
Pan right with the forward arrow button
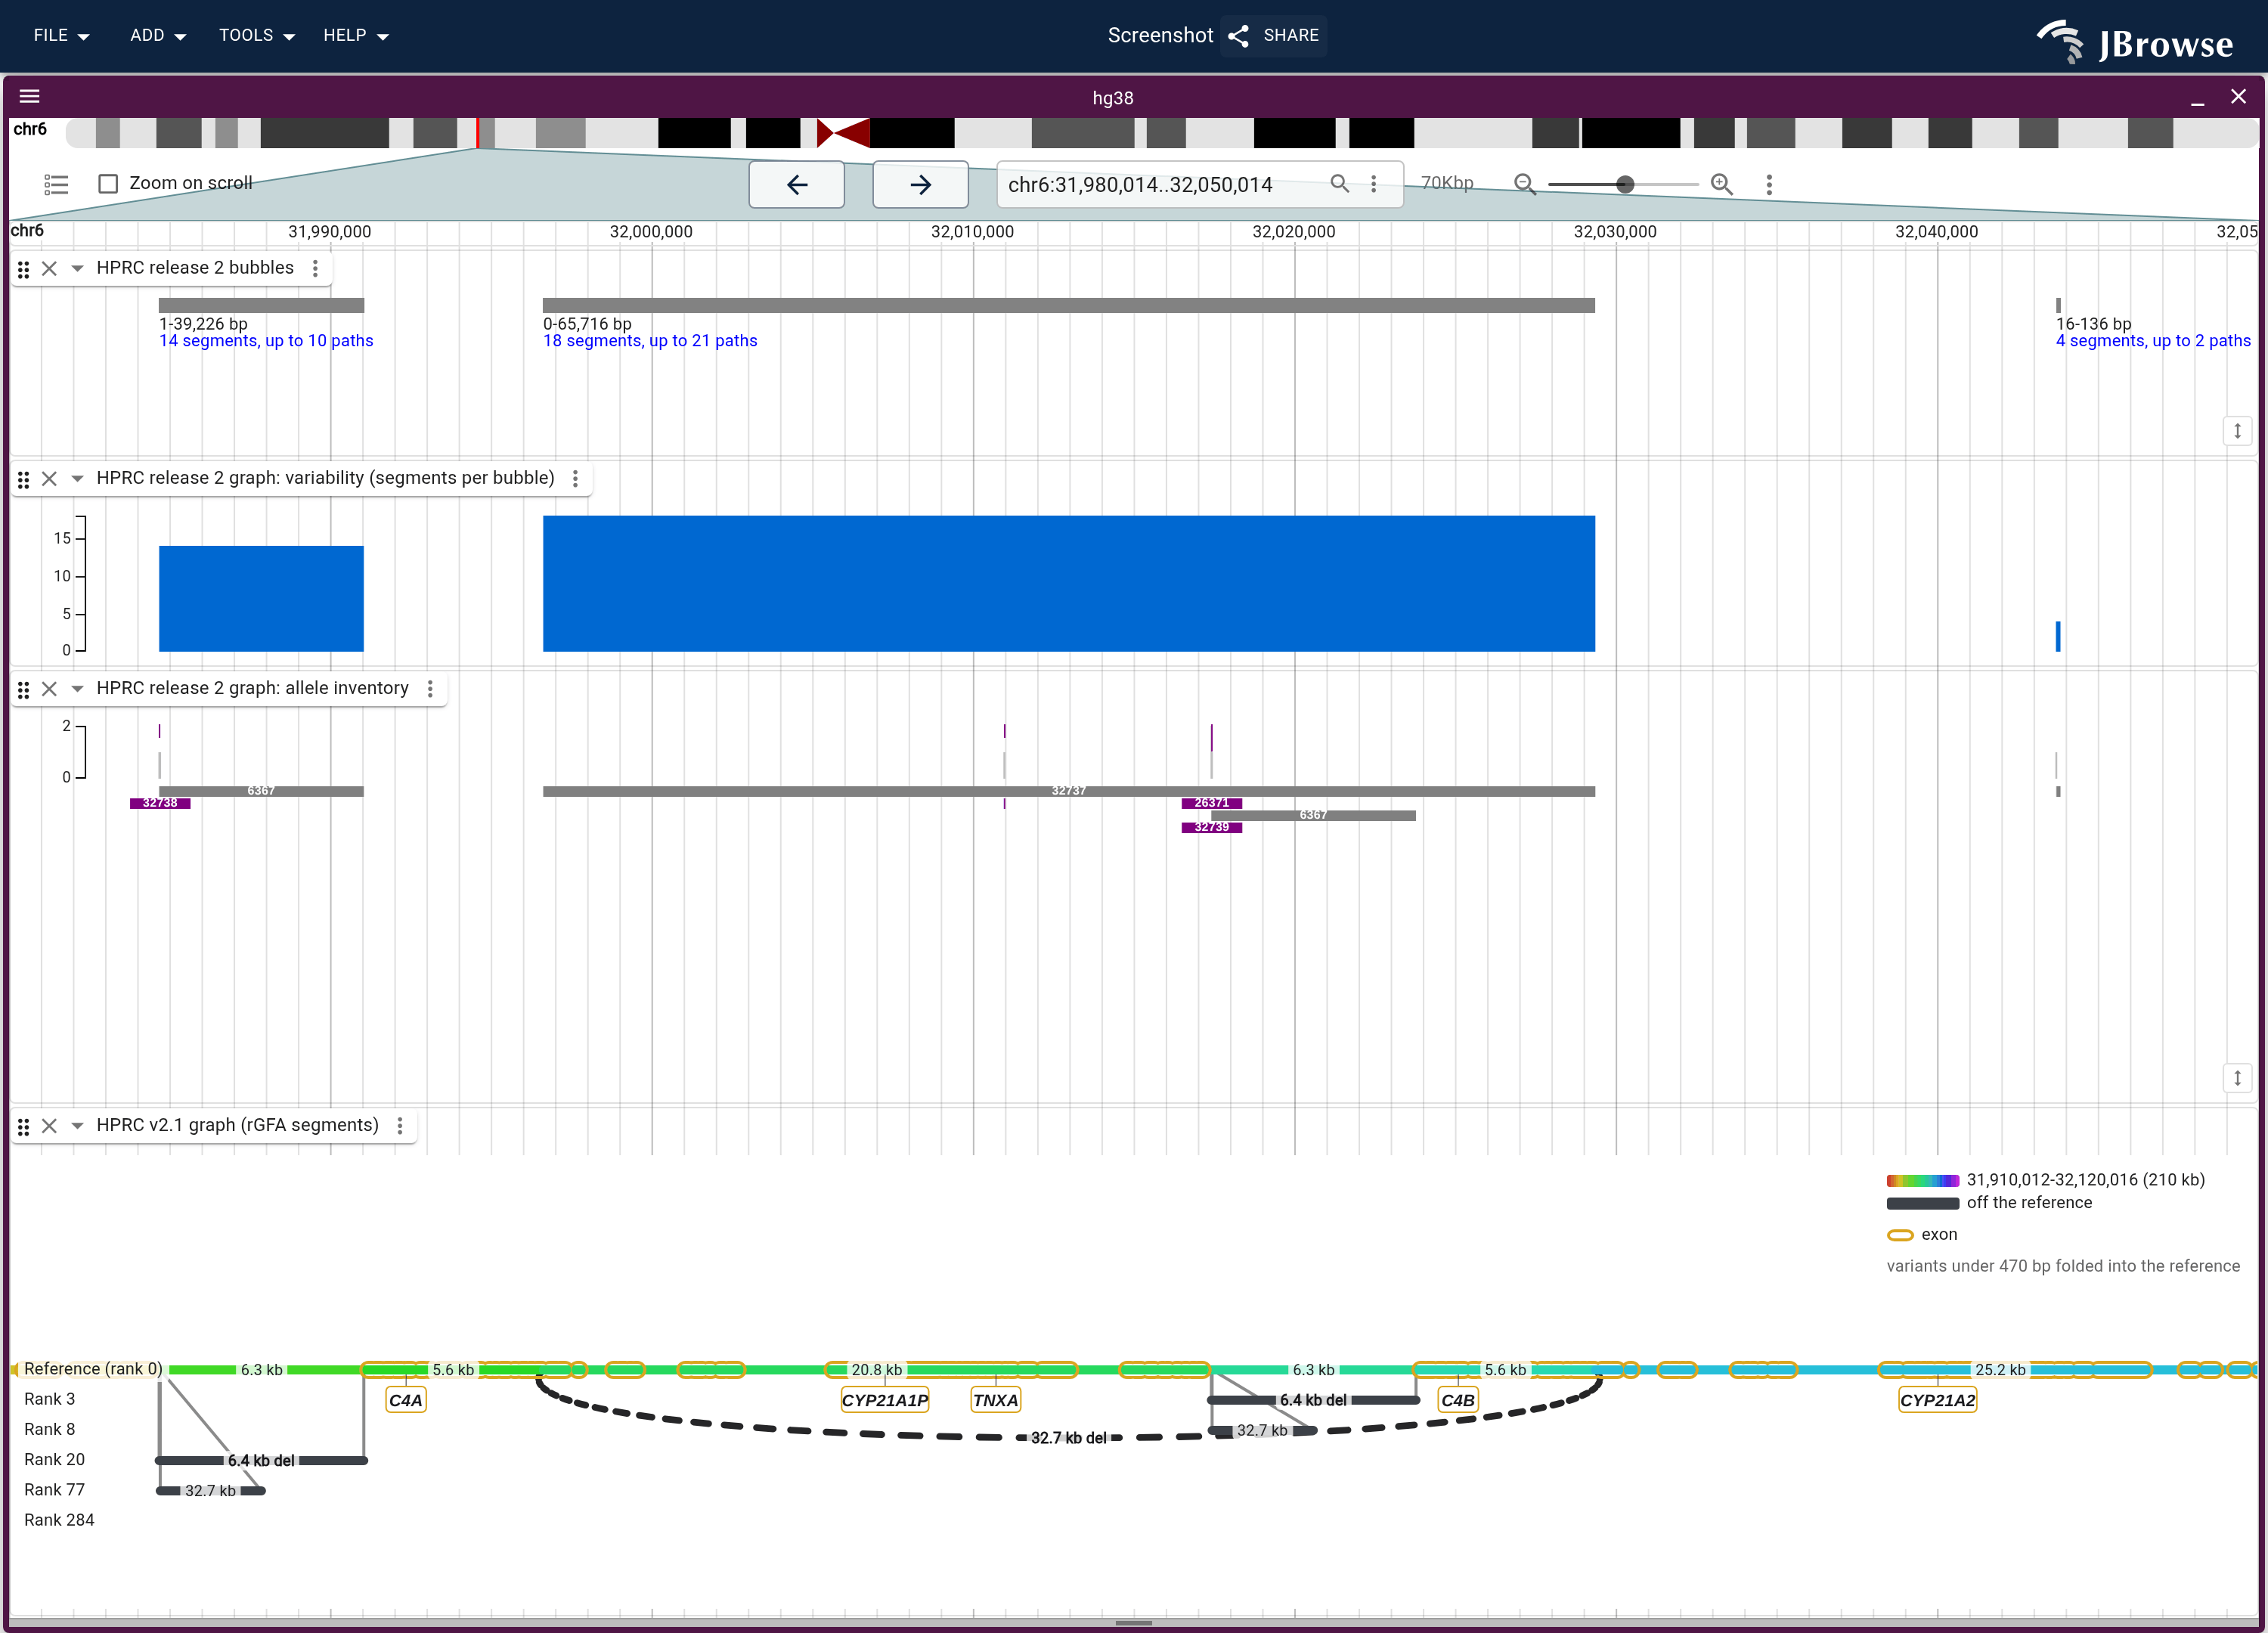tap(920, 184)
